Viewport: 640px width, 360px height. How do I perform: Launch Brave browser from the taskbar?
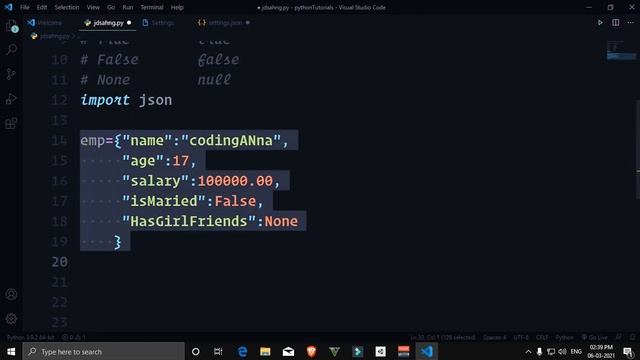click(311, 351)
